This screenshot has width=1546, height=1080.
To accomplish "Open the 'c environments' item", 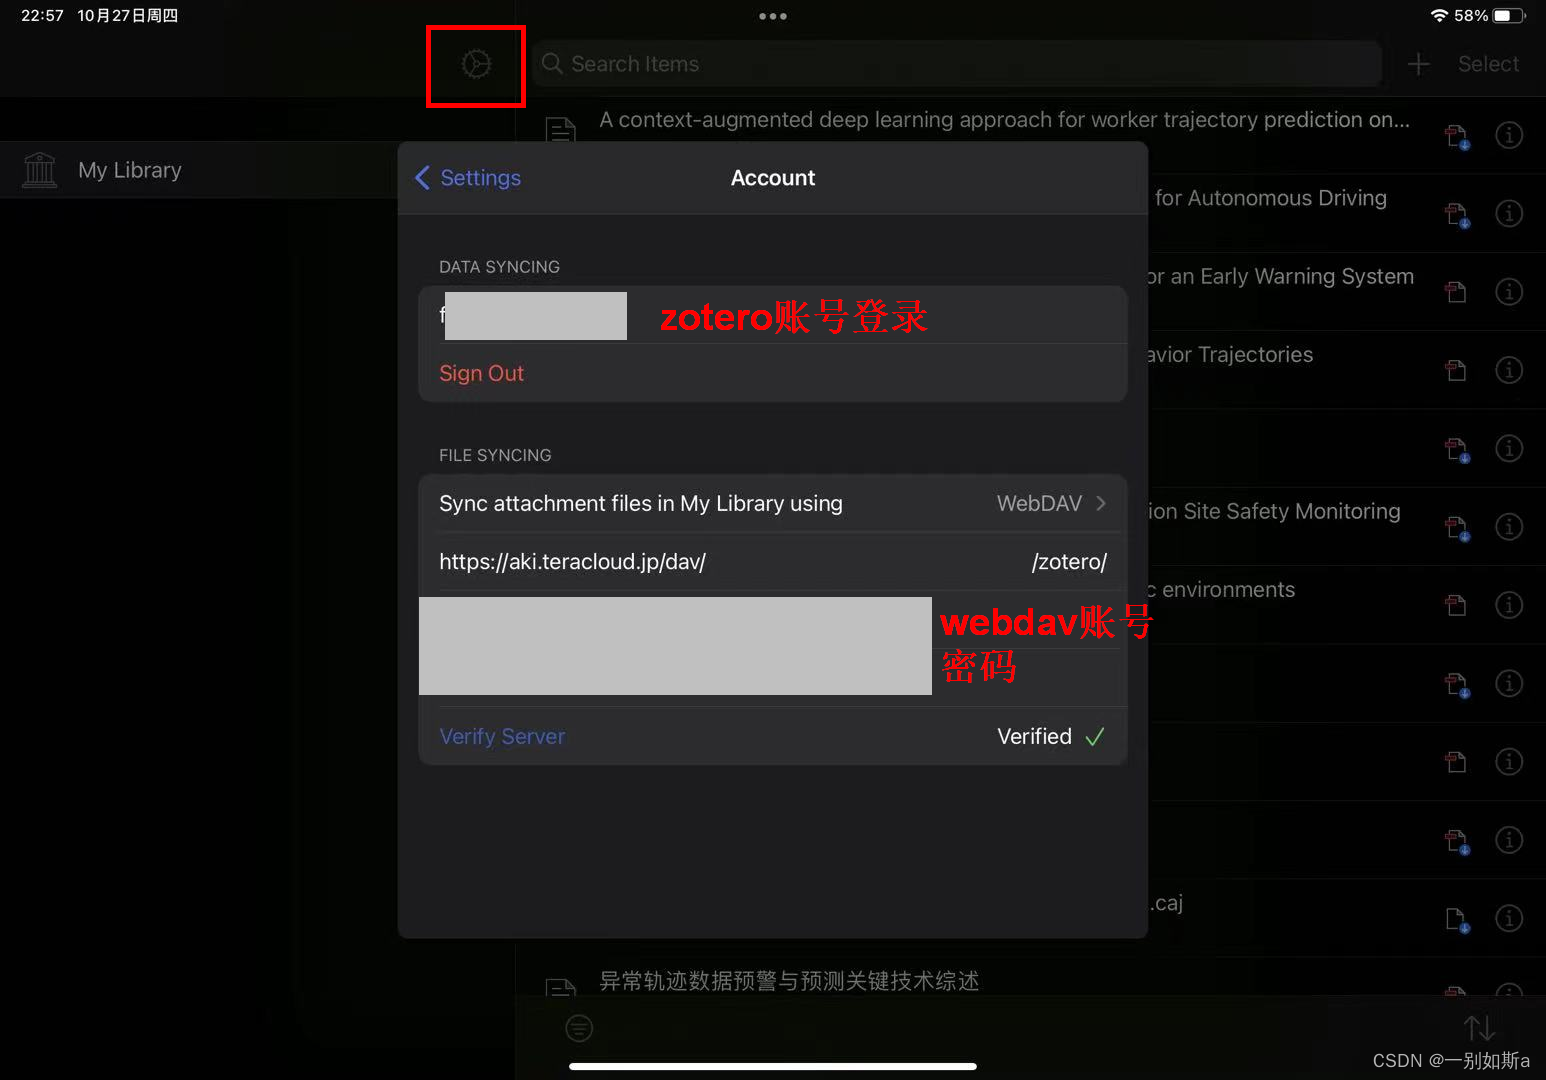I will tap(1222, 590).
